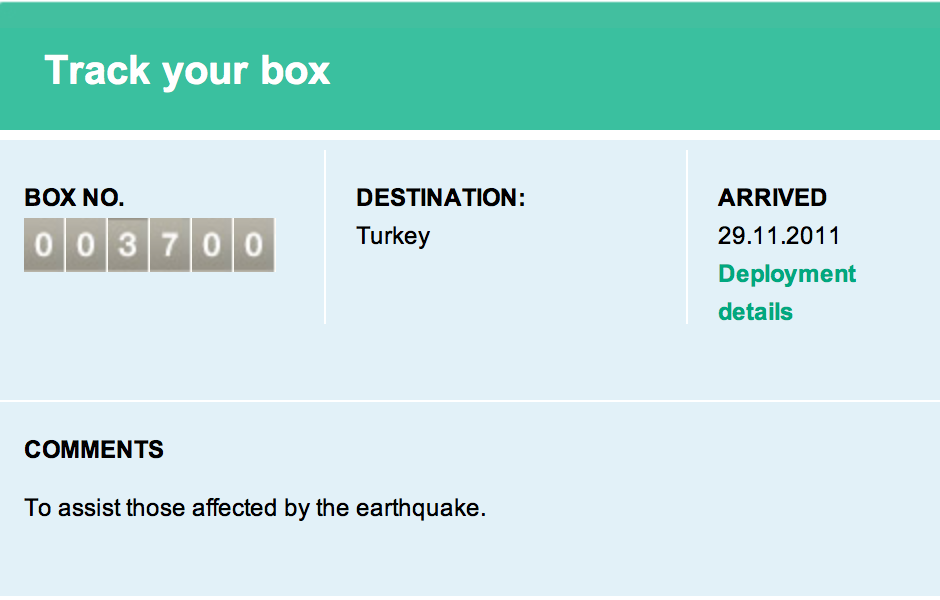Click the divider between box number and destination
Screen dimensions: 940x600
coord(325,237)
